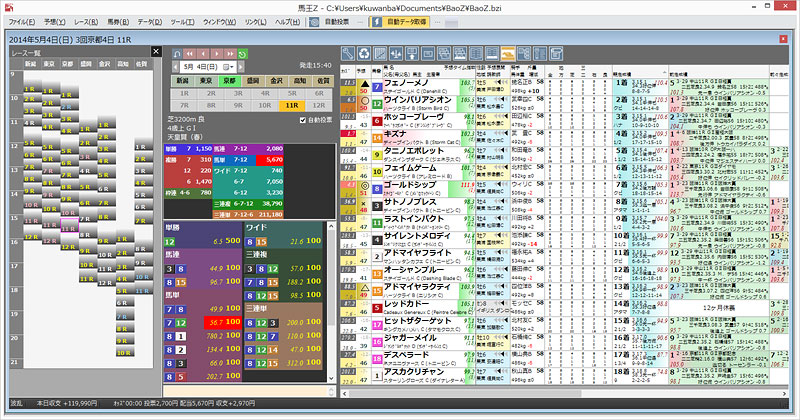The image size is (800, 420).
Task: Click horse name ウインバリアシオン row
Action: pos(418,100)
